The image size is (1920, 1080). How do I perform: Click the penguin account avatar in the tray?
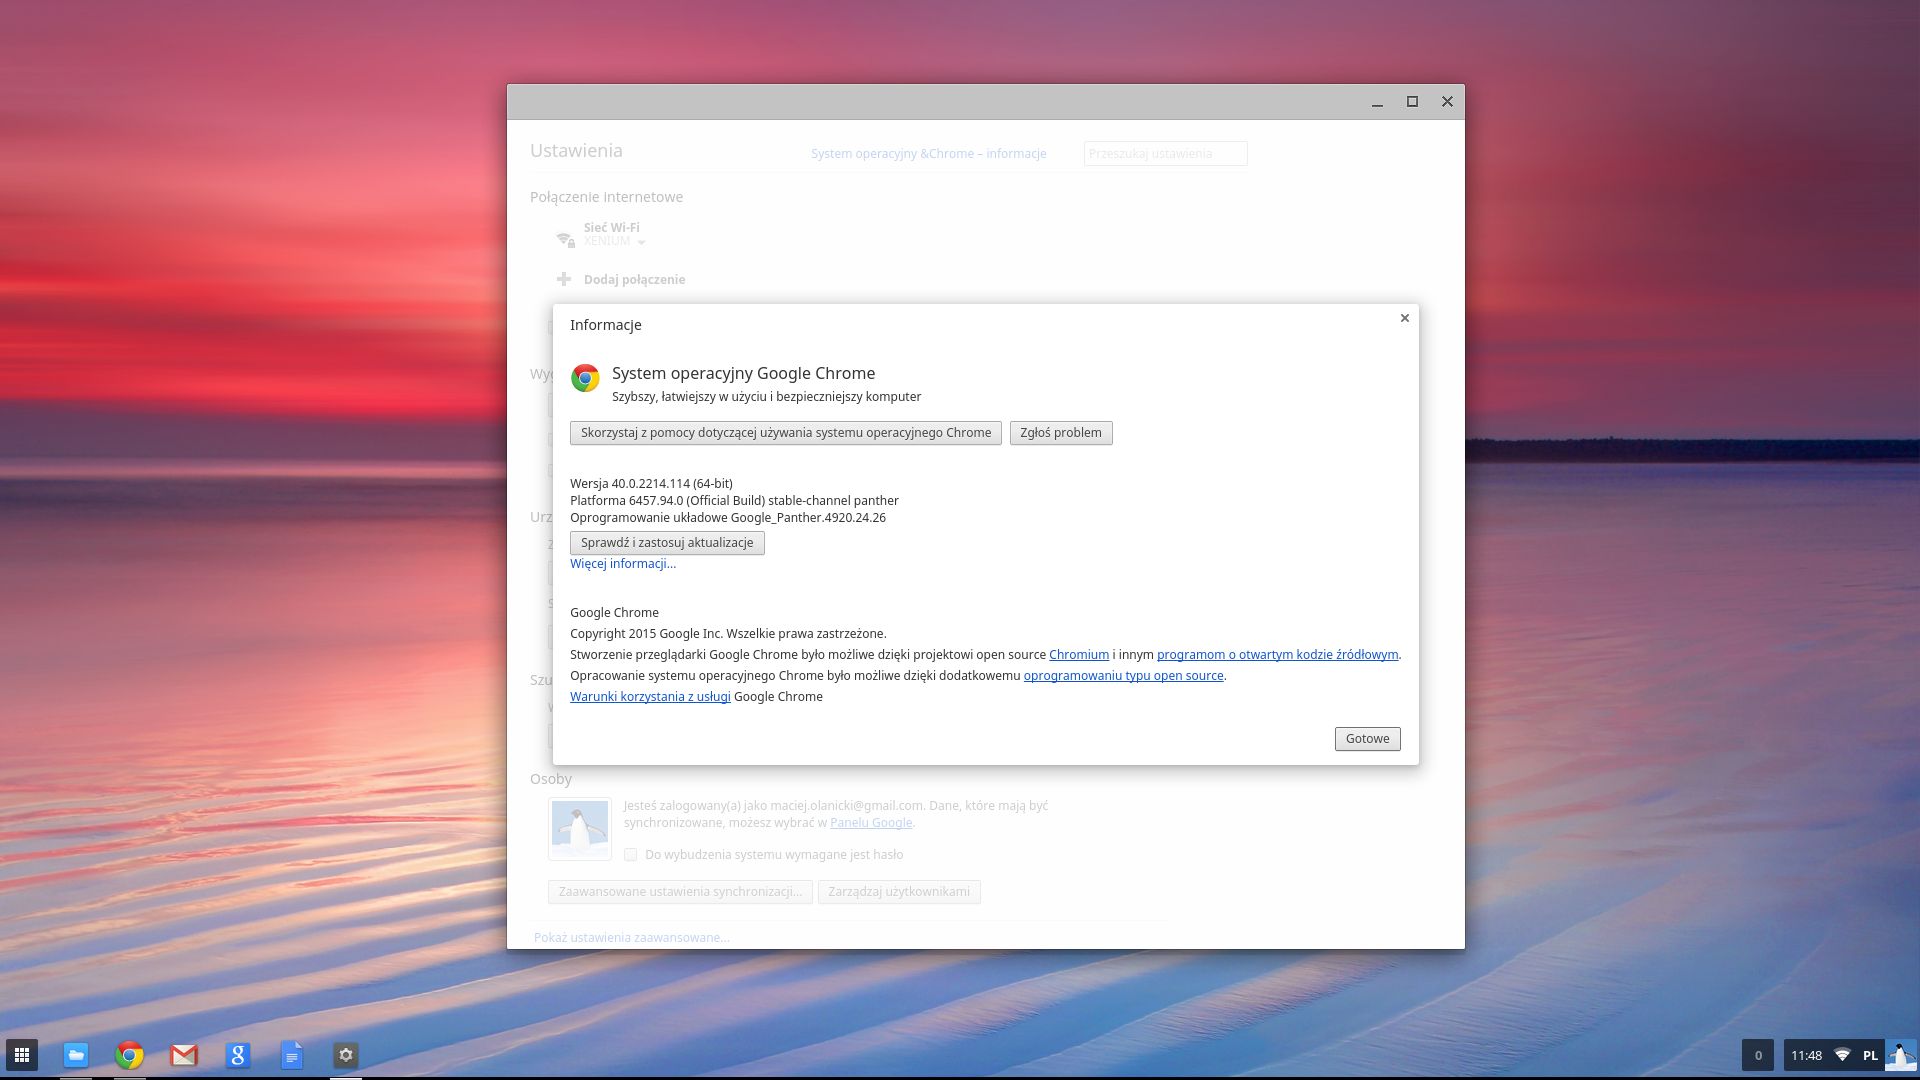click(x=1900, y=1055)
